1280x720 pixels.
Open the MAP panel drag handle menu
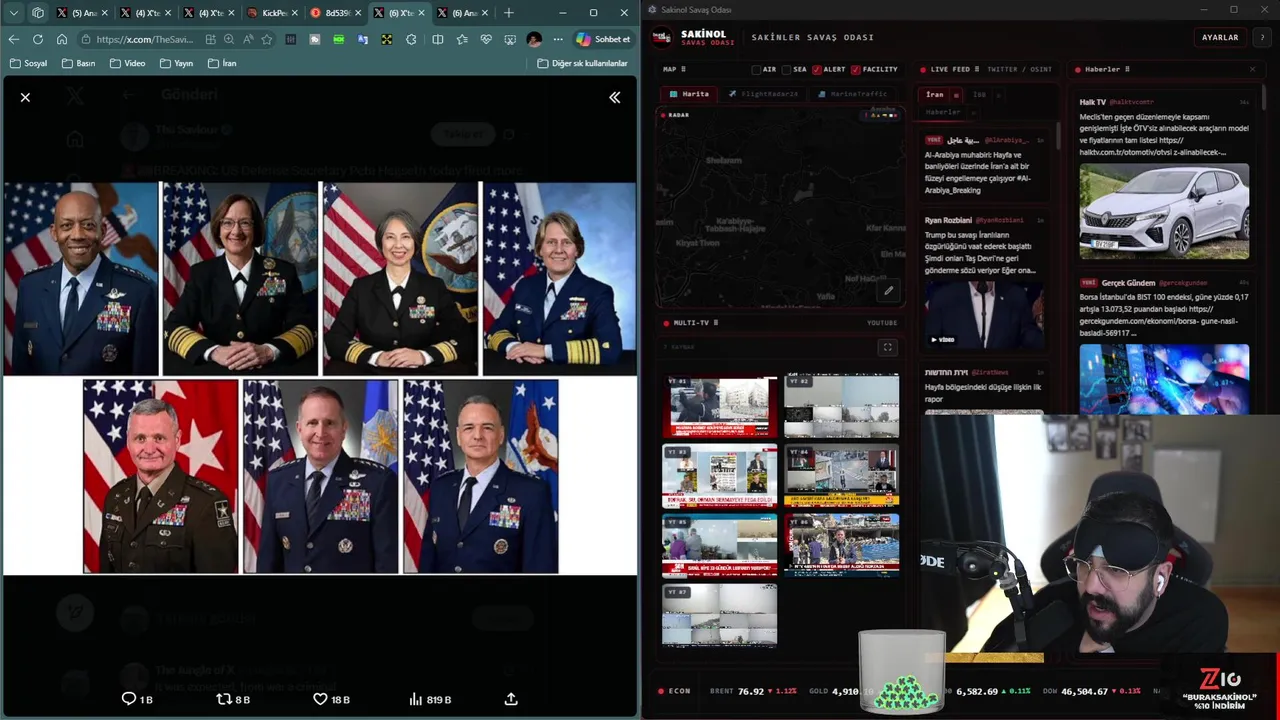coord(683,70)
